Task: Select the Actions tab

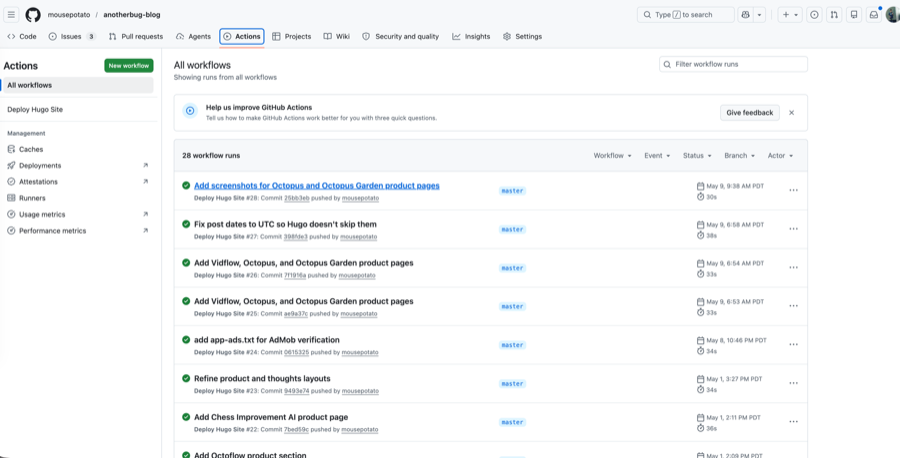Action: coord(242,36)
